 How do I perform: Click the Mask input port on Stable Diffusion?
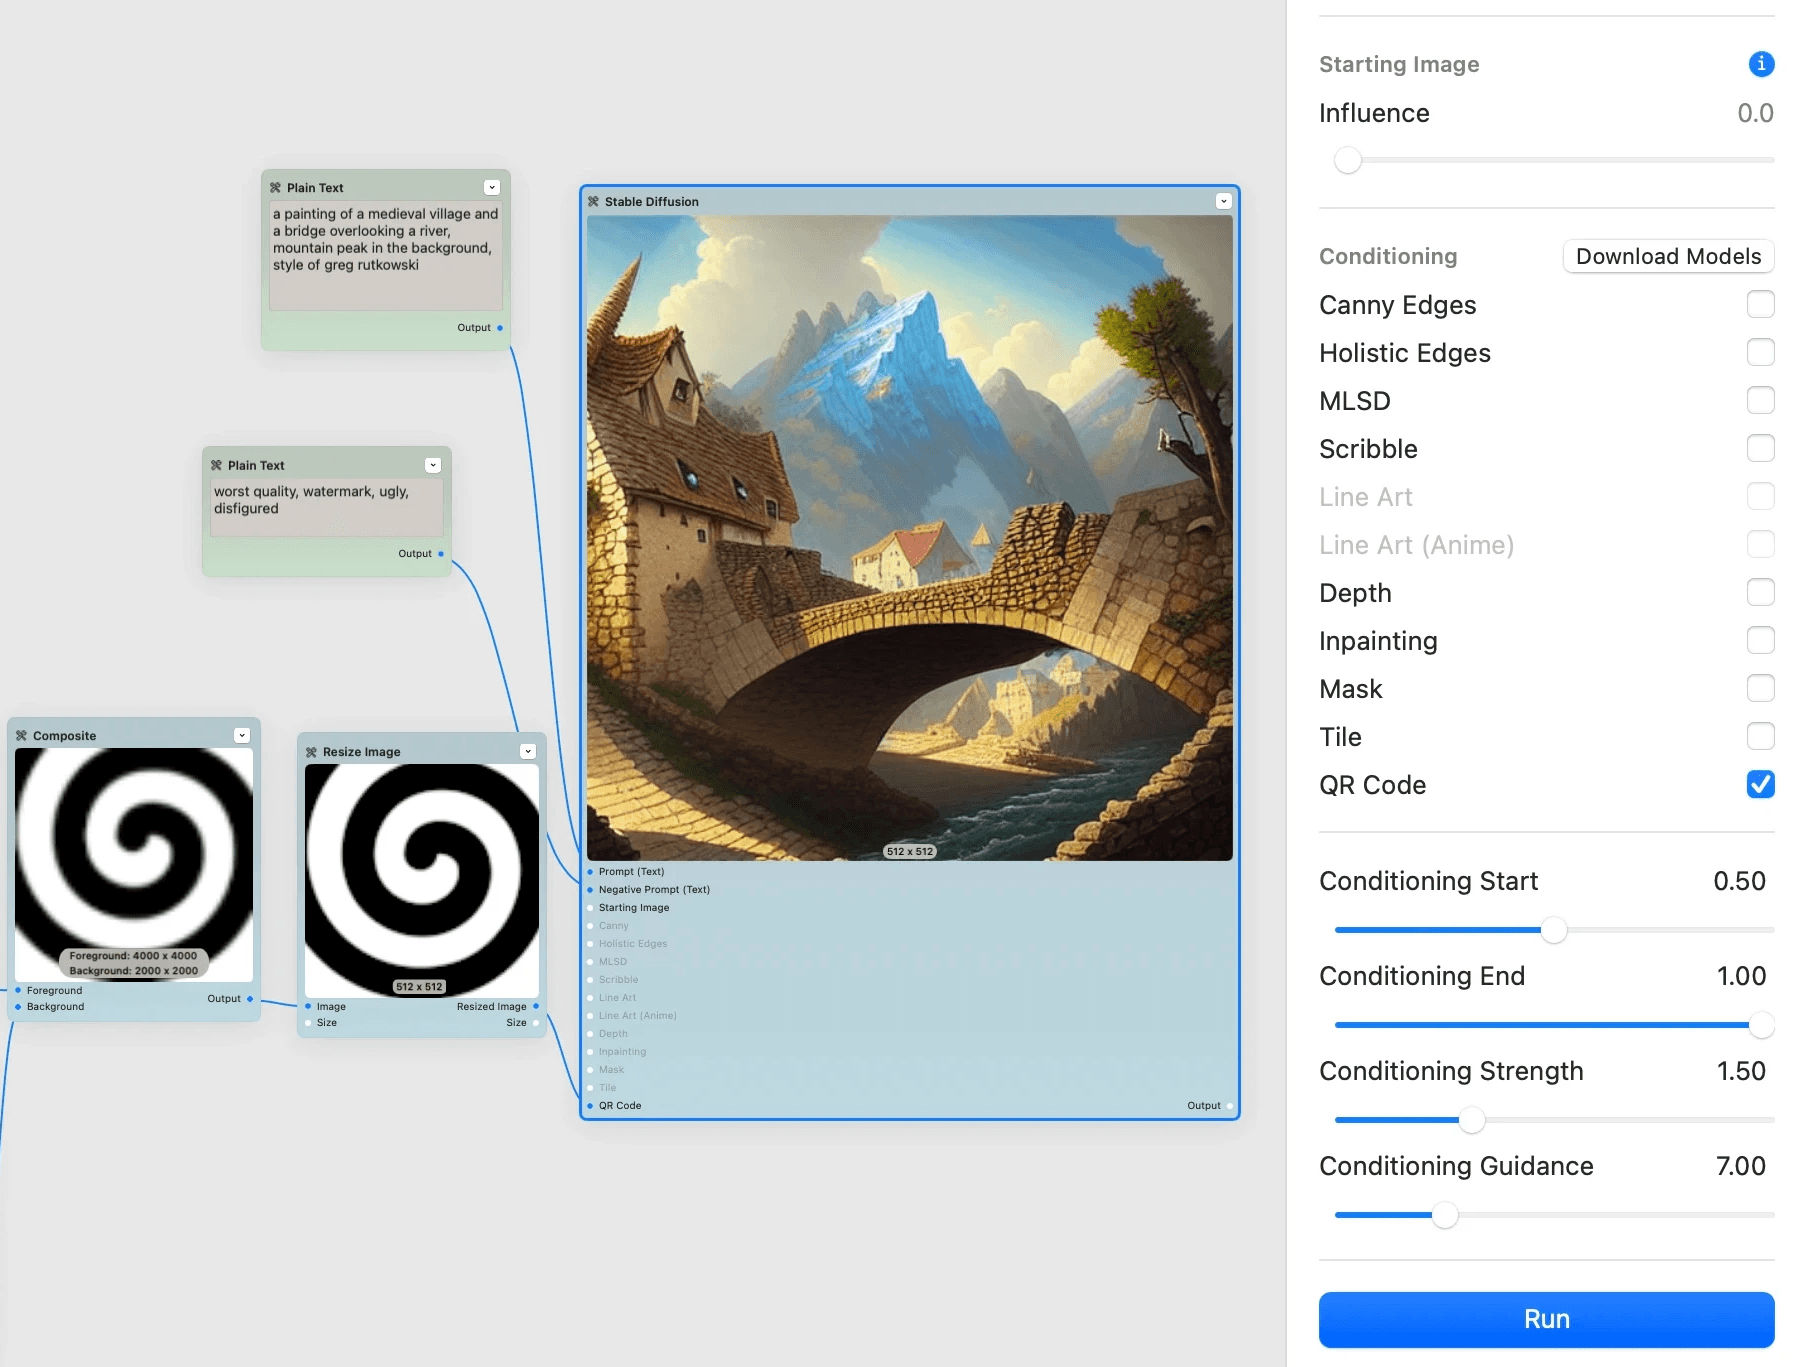coord(590,1070)
